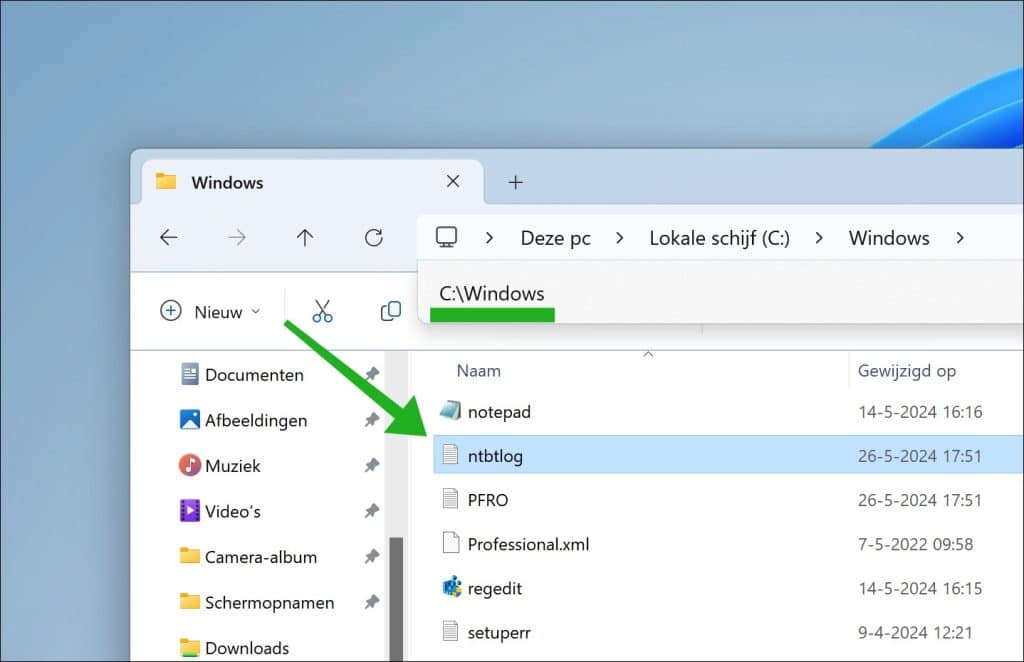The width and height of the screenshot is (1024, 662).
Task: Click date 9-4-2024 12:21
Action: [x=915, y=632]
